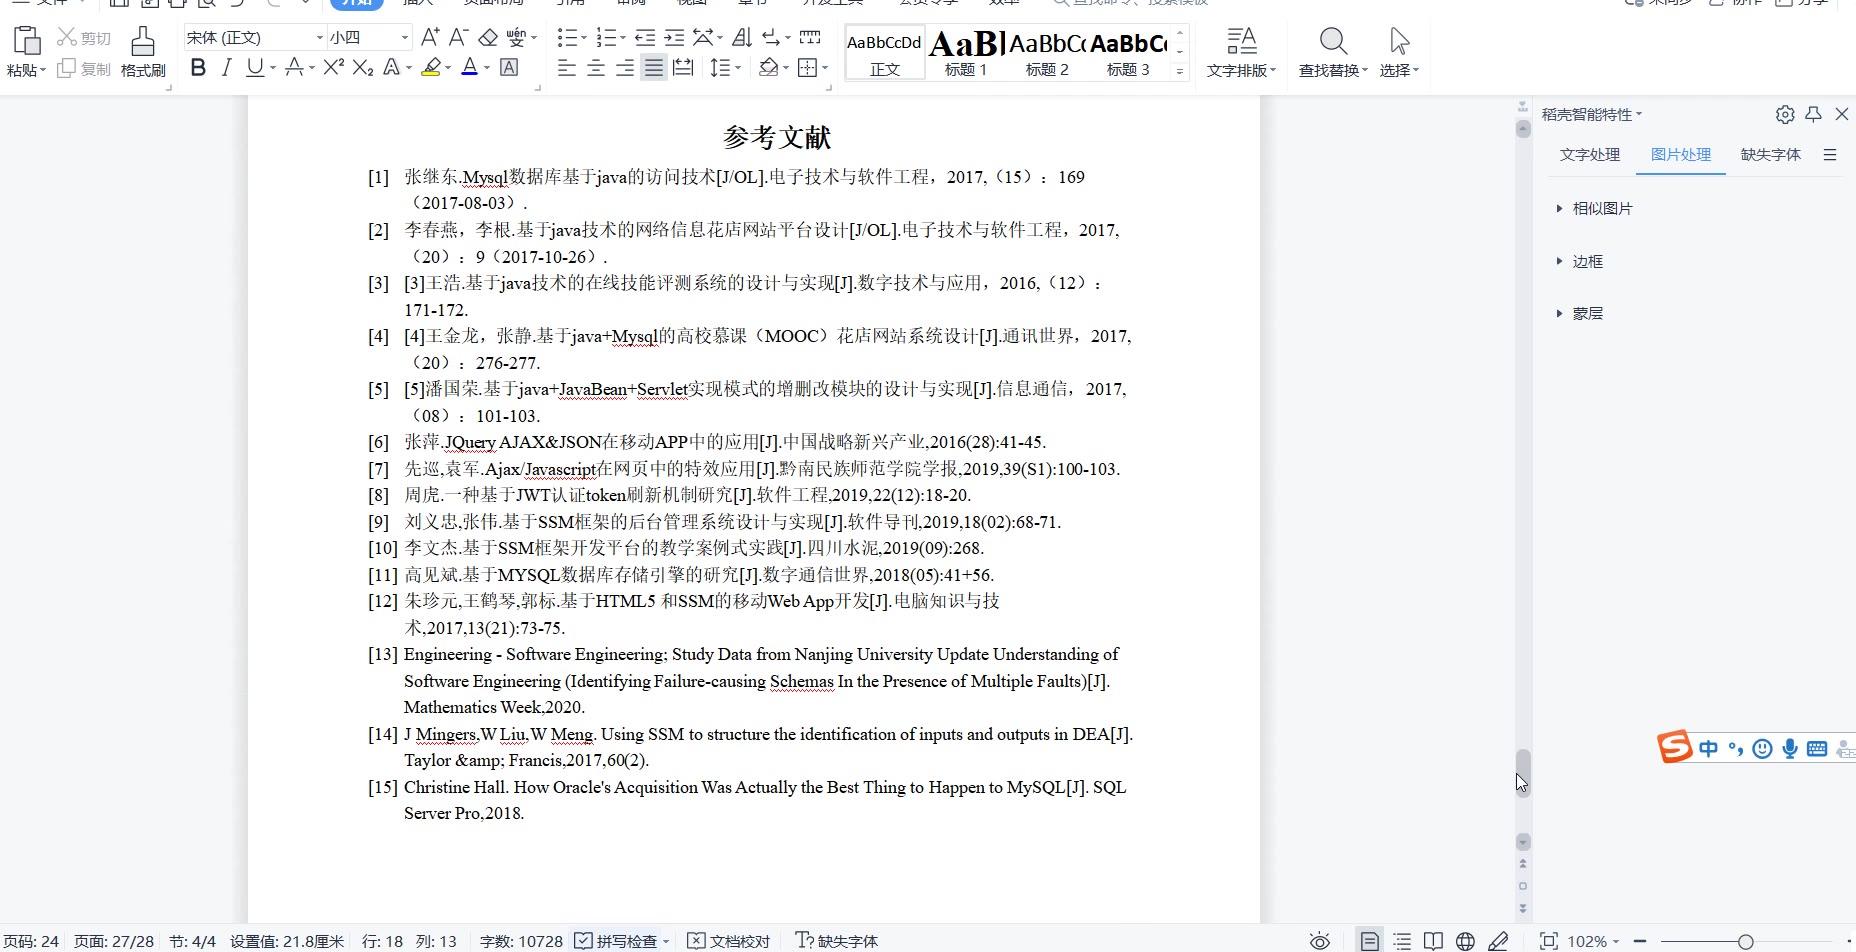Increase font size with A+ icon
Viewport: 1856px width, 952px height.
coord(430,38)
